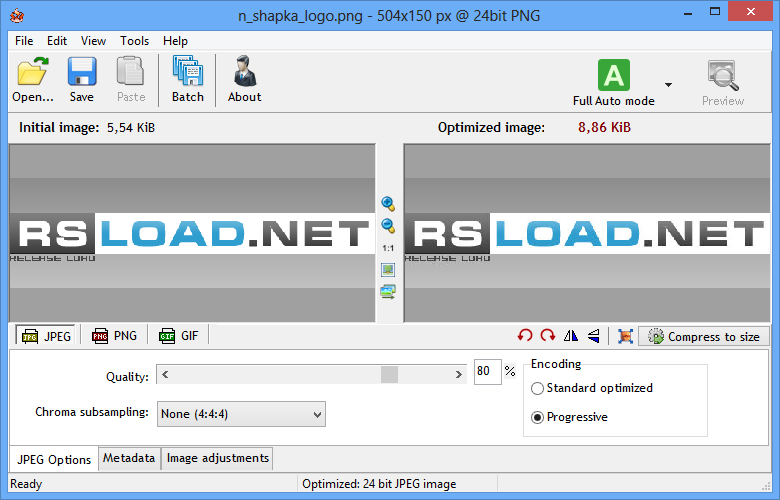Select Progressive encoding option

[538, 417]
